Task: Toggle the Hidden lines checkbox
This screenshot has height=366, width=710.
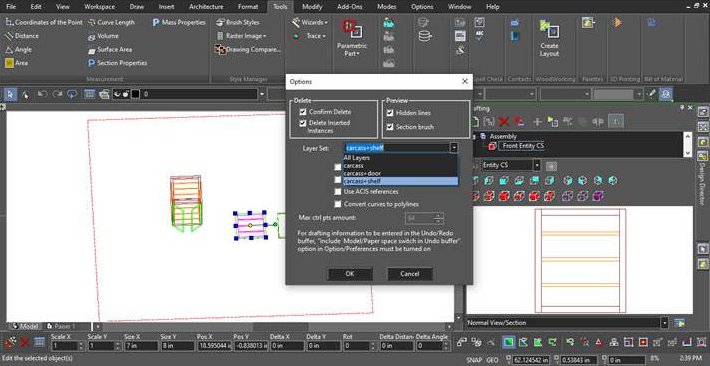Action: point(390,112)
